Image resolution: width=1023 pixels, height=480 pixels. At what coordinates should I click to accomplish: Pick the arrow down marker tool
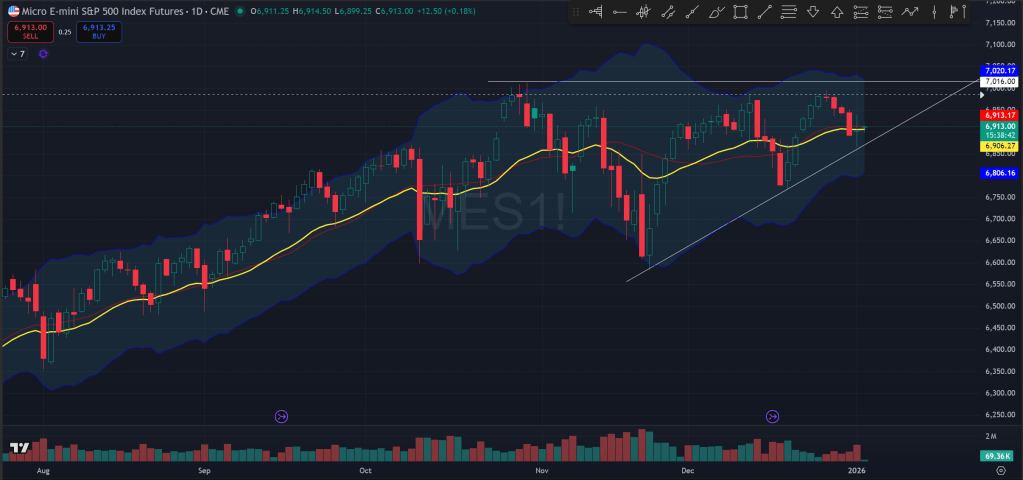click(x=813, y=12)
